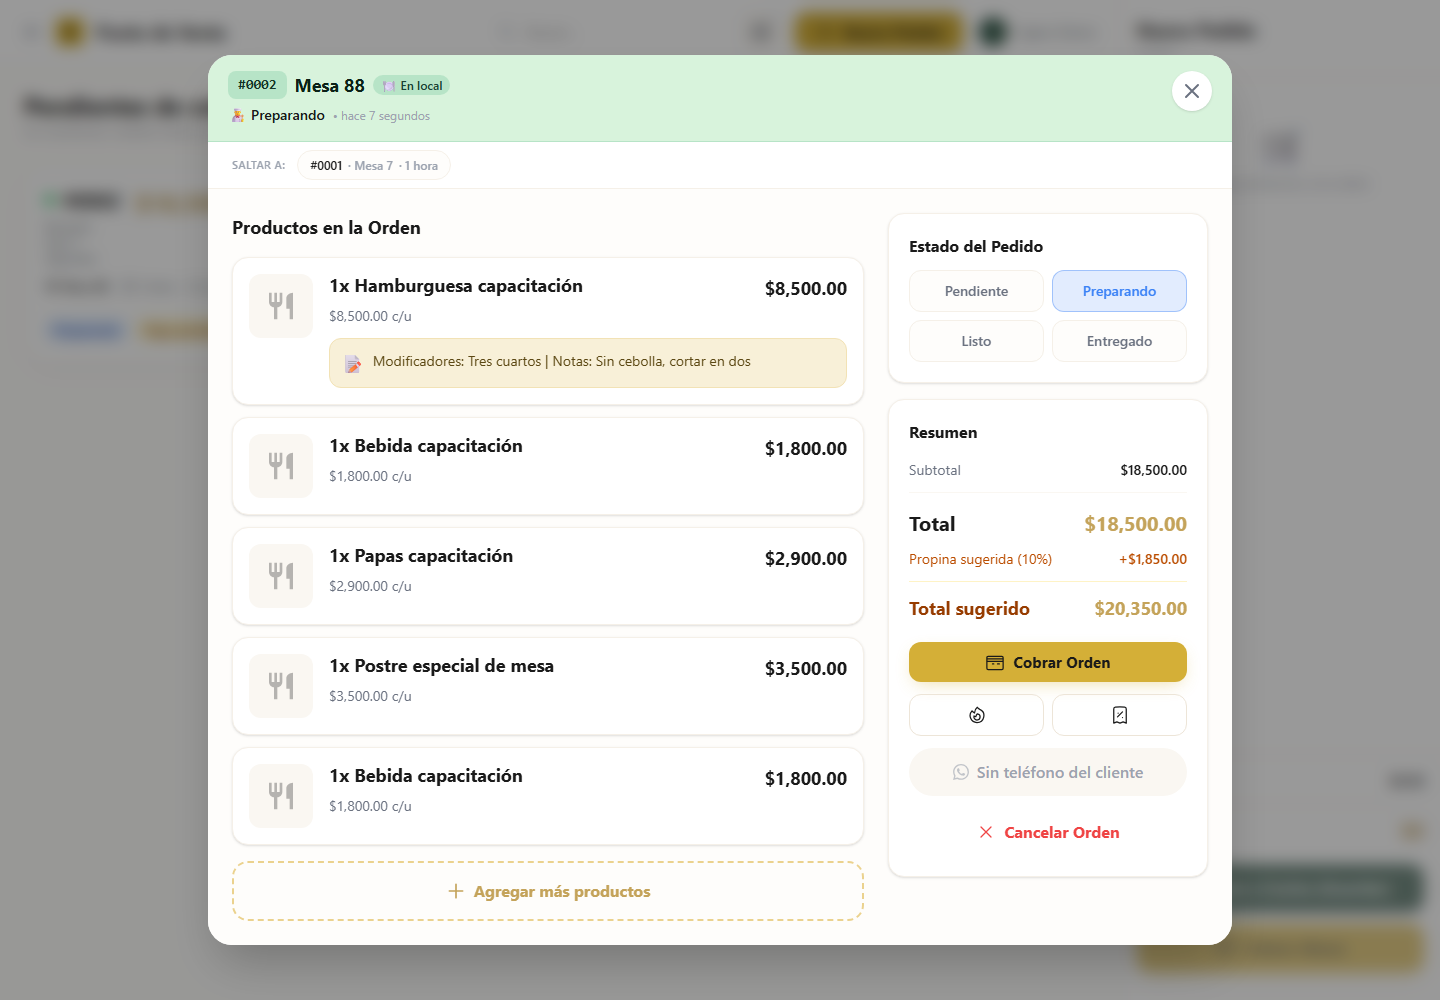Click the red X icon of Cancelar Orden
Viewport: 1440px width, 1000px height.
pyautogui.click(x=986, y=832)
